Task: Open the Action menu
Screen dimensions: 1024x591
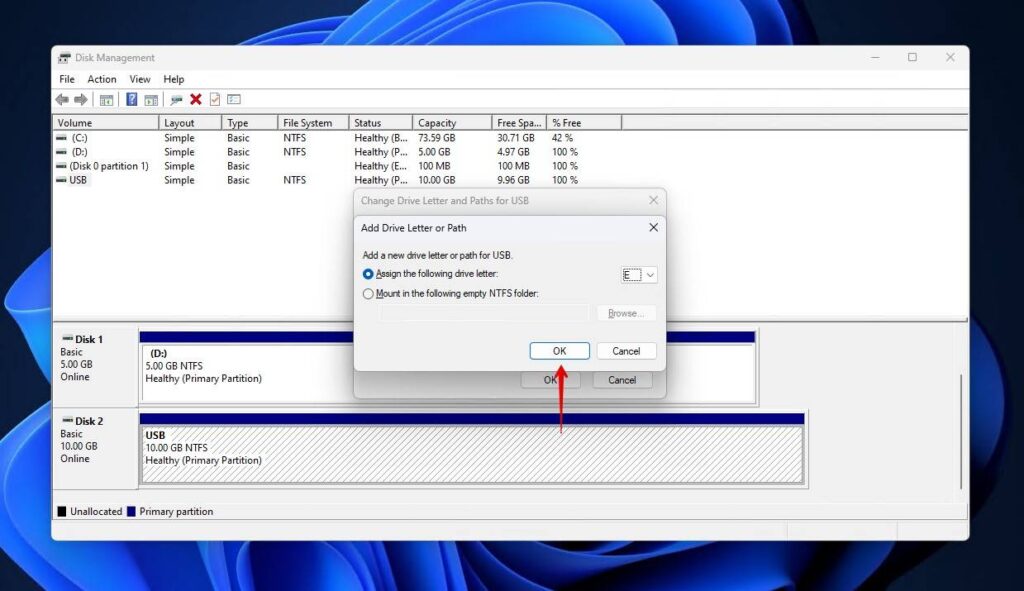Action: point(101,78)
